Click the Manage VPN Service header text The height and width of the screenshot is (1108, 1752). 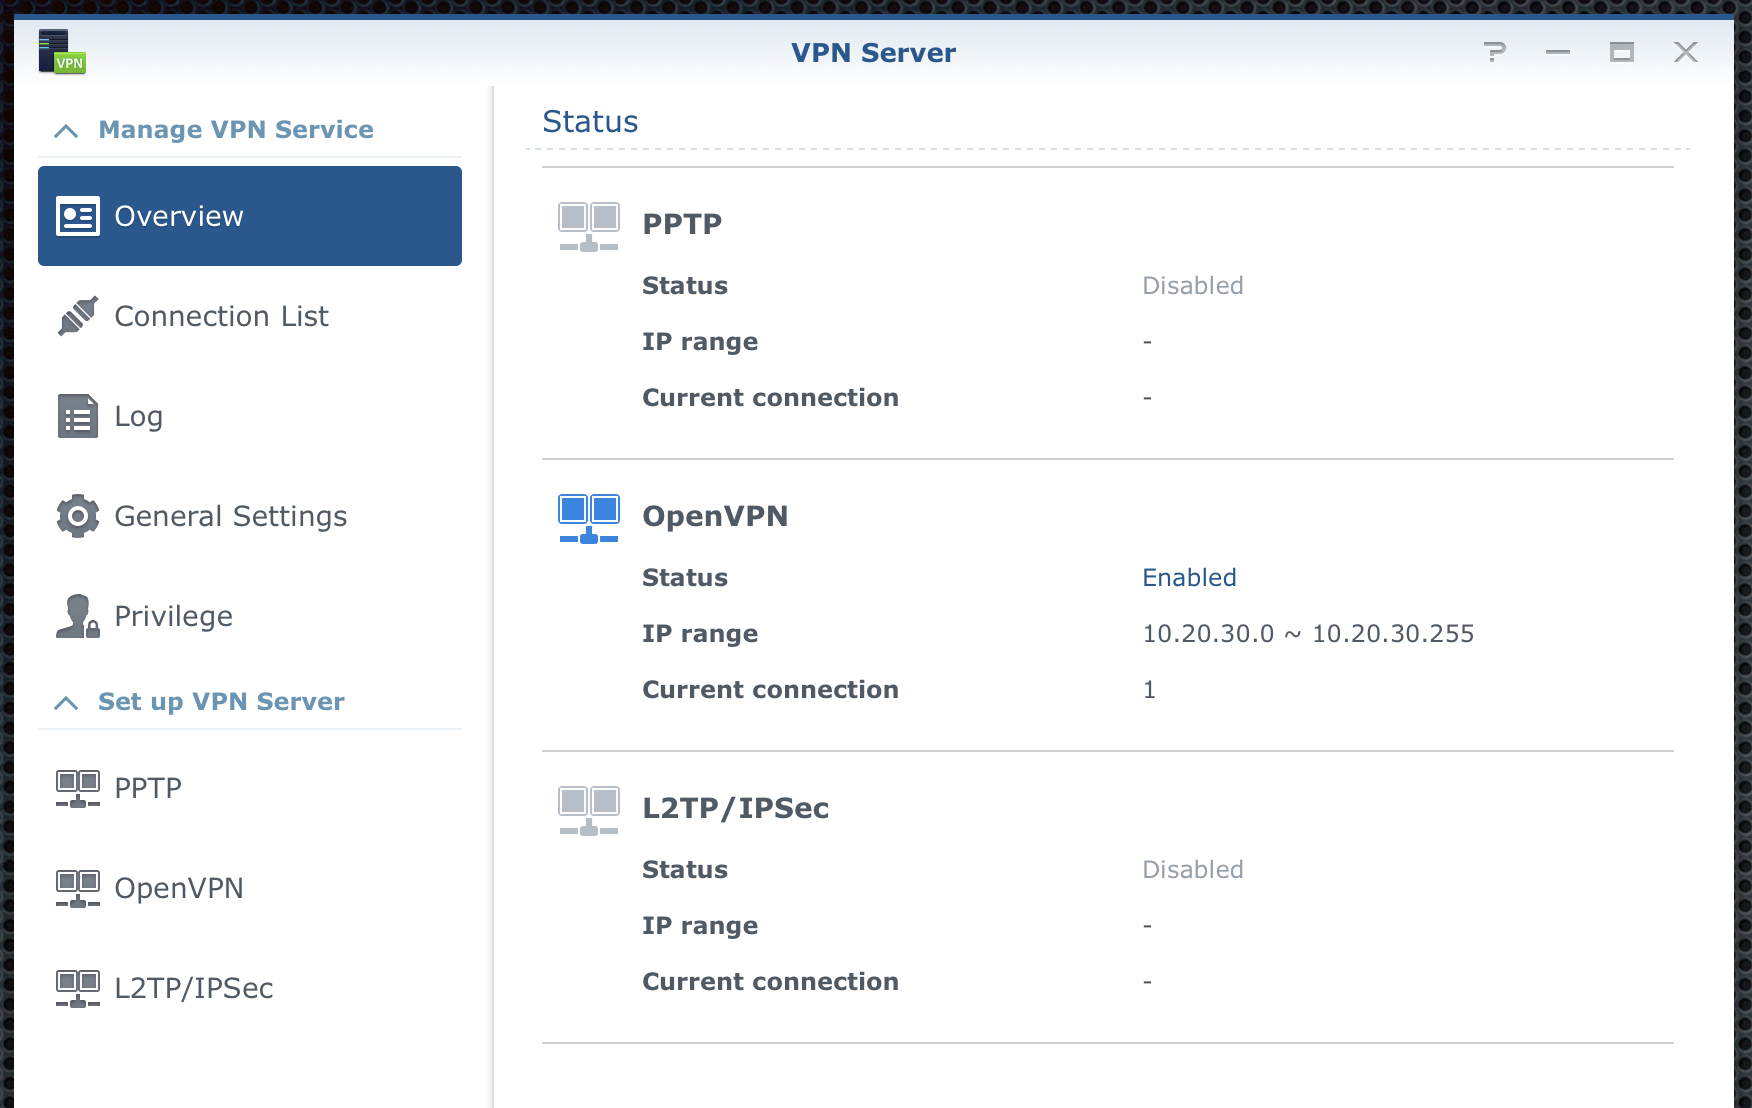point(236,130)
